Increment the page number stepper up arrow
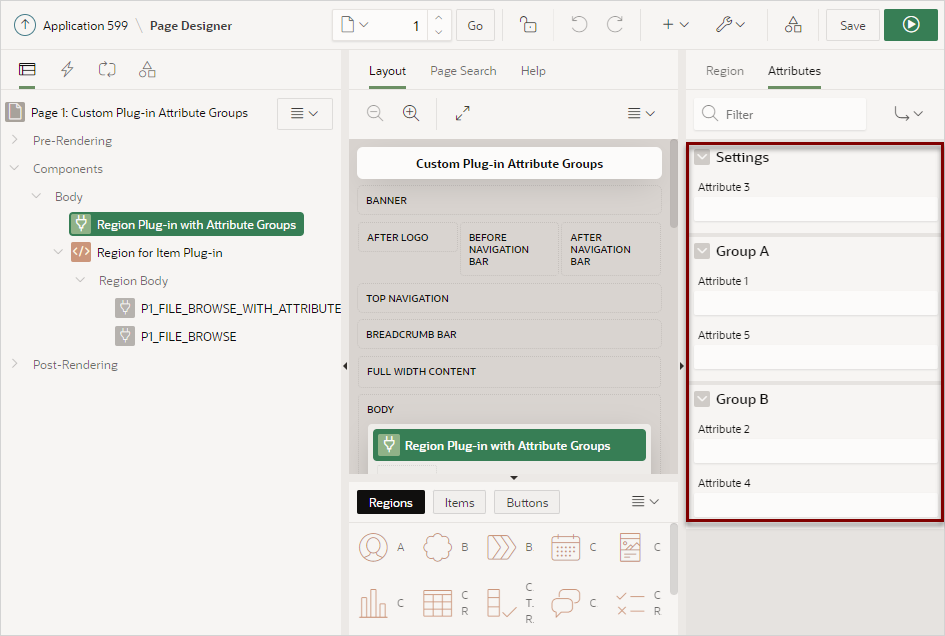The height and width of the screenshot is (636, 945). point(439,18)
